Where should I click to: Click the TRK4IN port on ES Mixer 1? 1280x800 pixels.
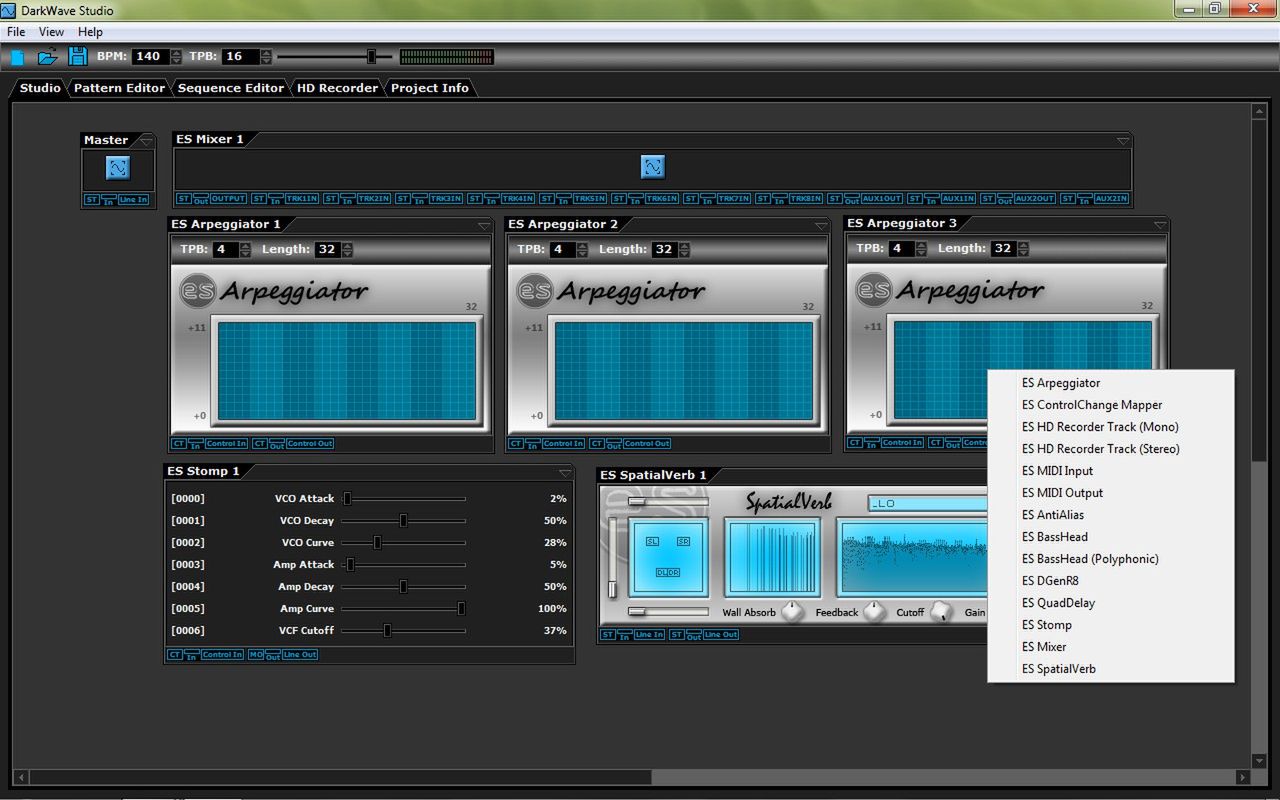point(518,199)
